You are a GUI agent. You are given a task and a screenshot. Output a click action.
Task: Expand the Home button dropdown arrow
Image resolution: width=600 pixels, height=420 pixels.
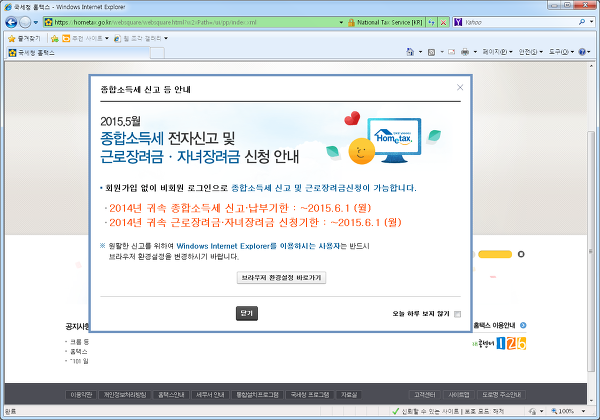point(420,52)
